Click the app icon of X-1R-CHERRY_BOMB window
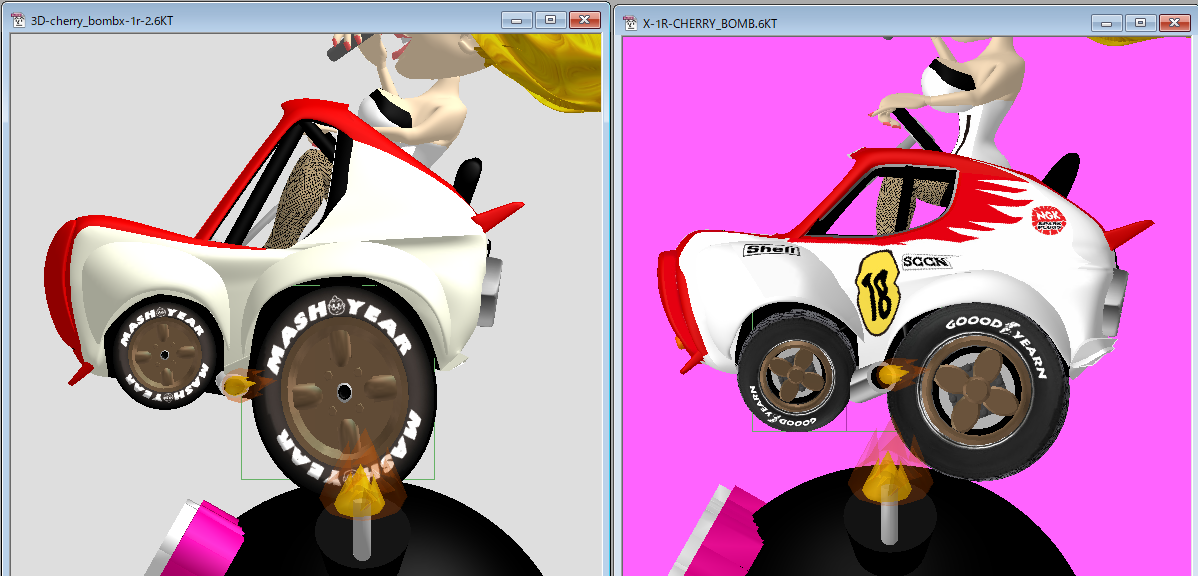This screenshot has height=576, width=1198. (630, 22)
